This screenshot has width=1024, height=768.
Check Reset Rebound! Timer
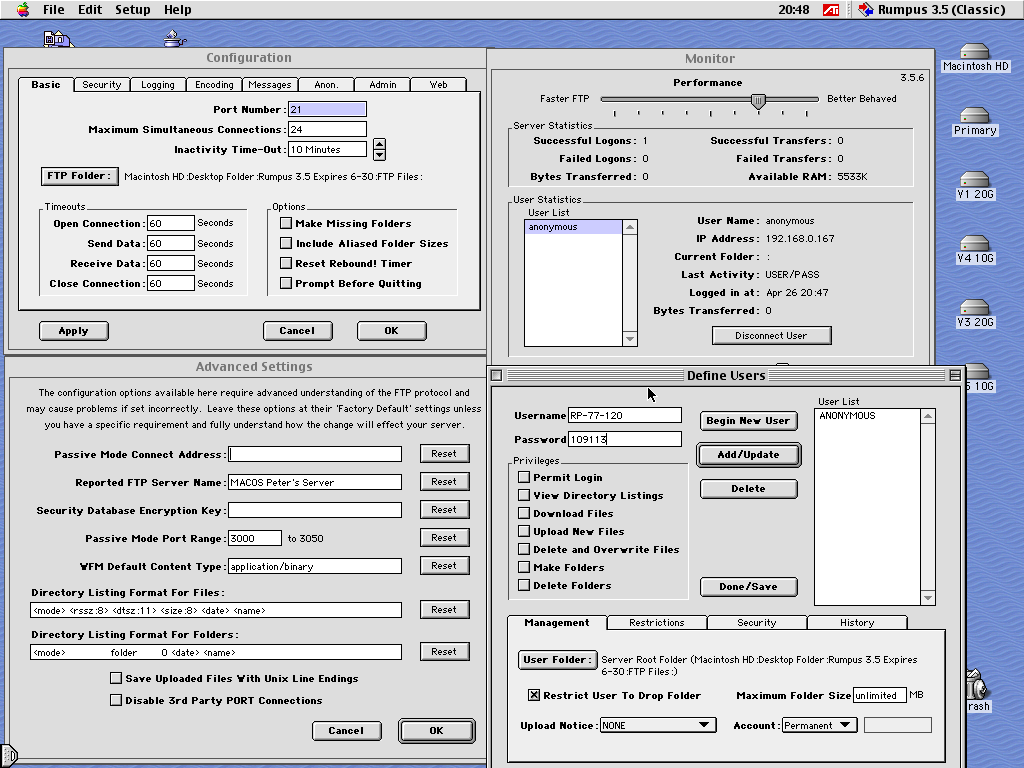point(286,263)
